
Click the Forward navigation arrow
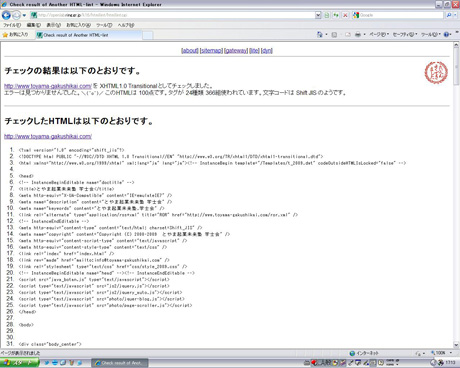coord(16,15)
